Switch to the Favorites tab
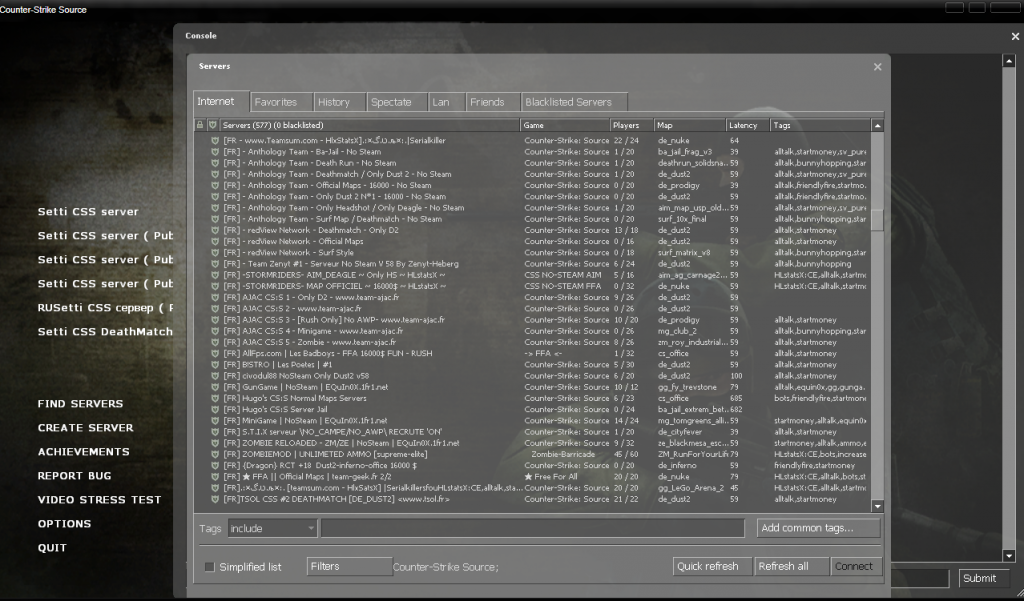The image size is (1024, 601). coord(281,102)
